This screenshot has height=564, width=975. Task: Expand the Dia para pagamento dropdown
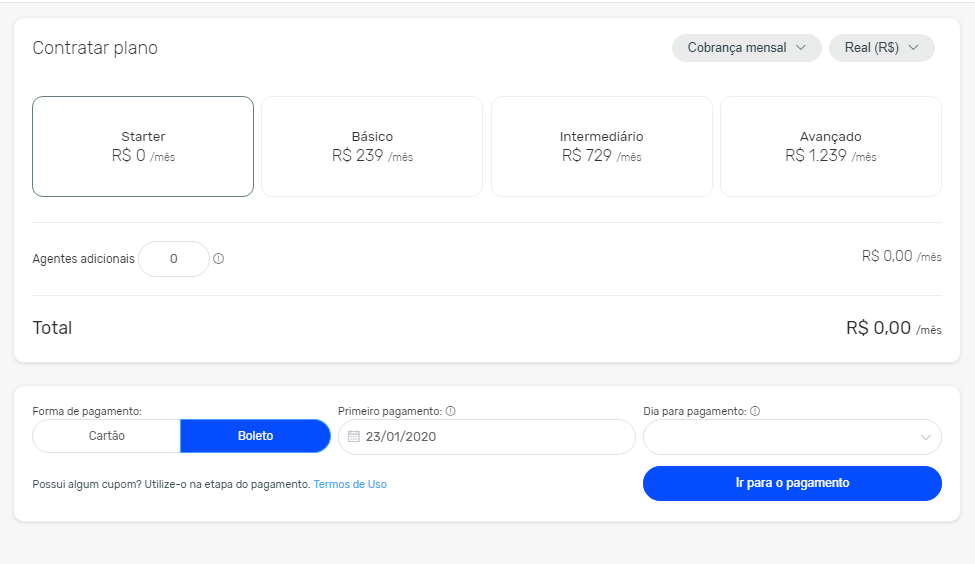coord(792,437)
